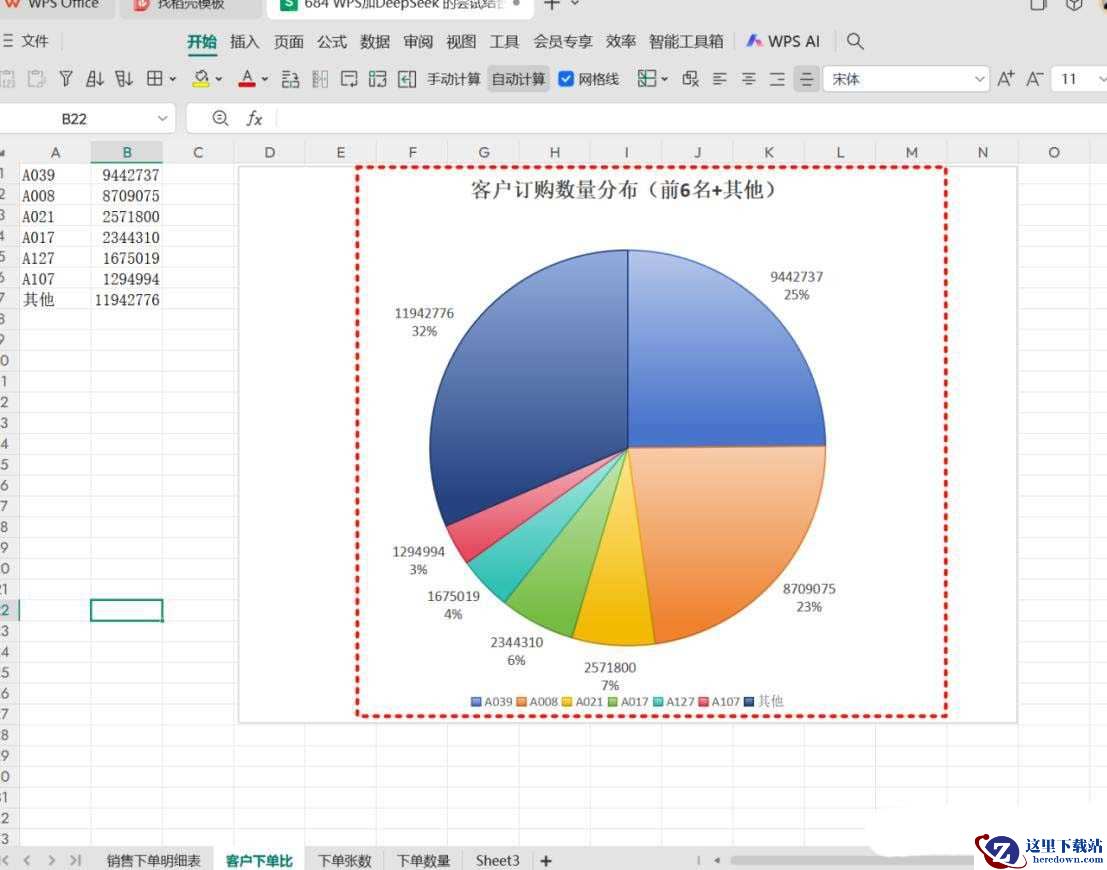Image resolution: width=1107 pixels, height=870 pixels.
Task: Expand the fill color dropdown arrow
Action: pyautogui.click(x=219, y=79)
